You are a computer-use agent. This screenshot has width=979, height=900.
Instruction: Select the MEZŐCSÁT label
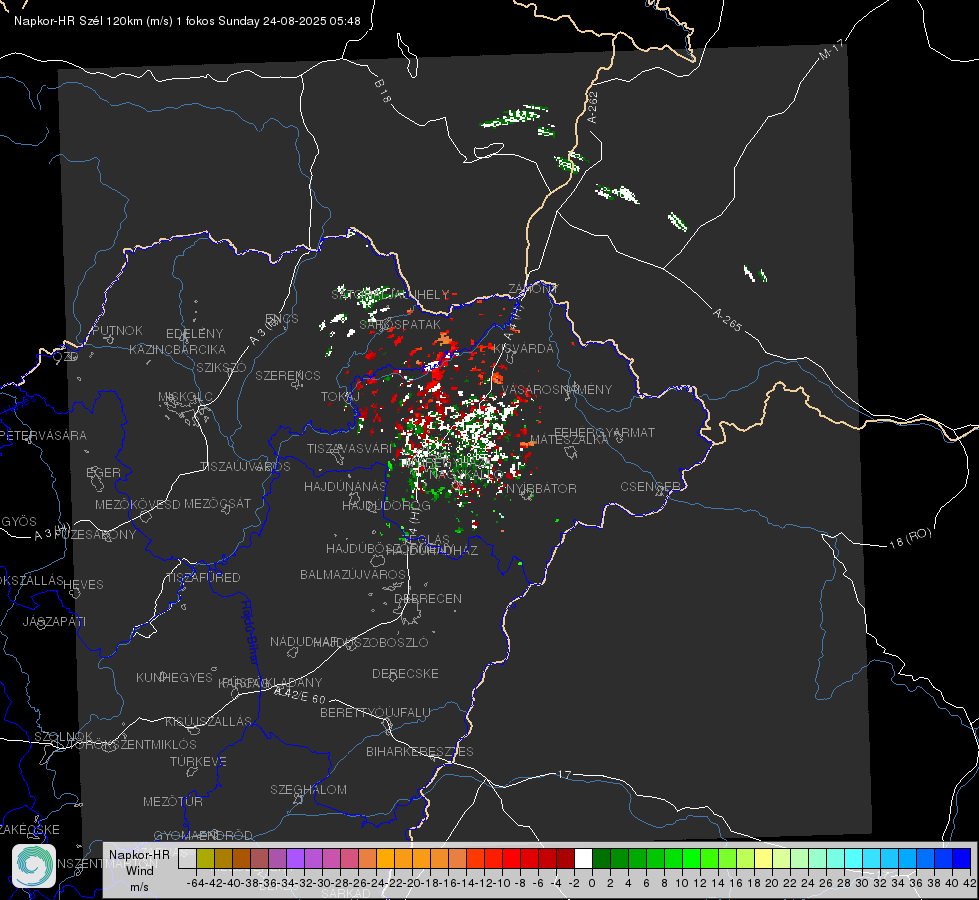[x=217, y=503]
